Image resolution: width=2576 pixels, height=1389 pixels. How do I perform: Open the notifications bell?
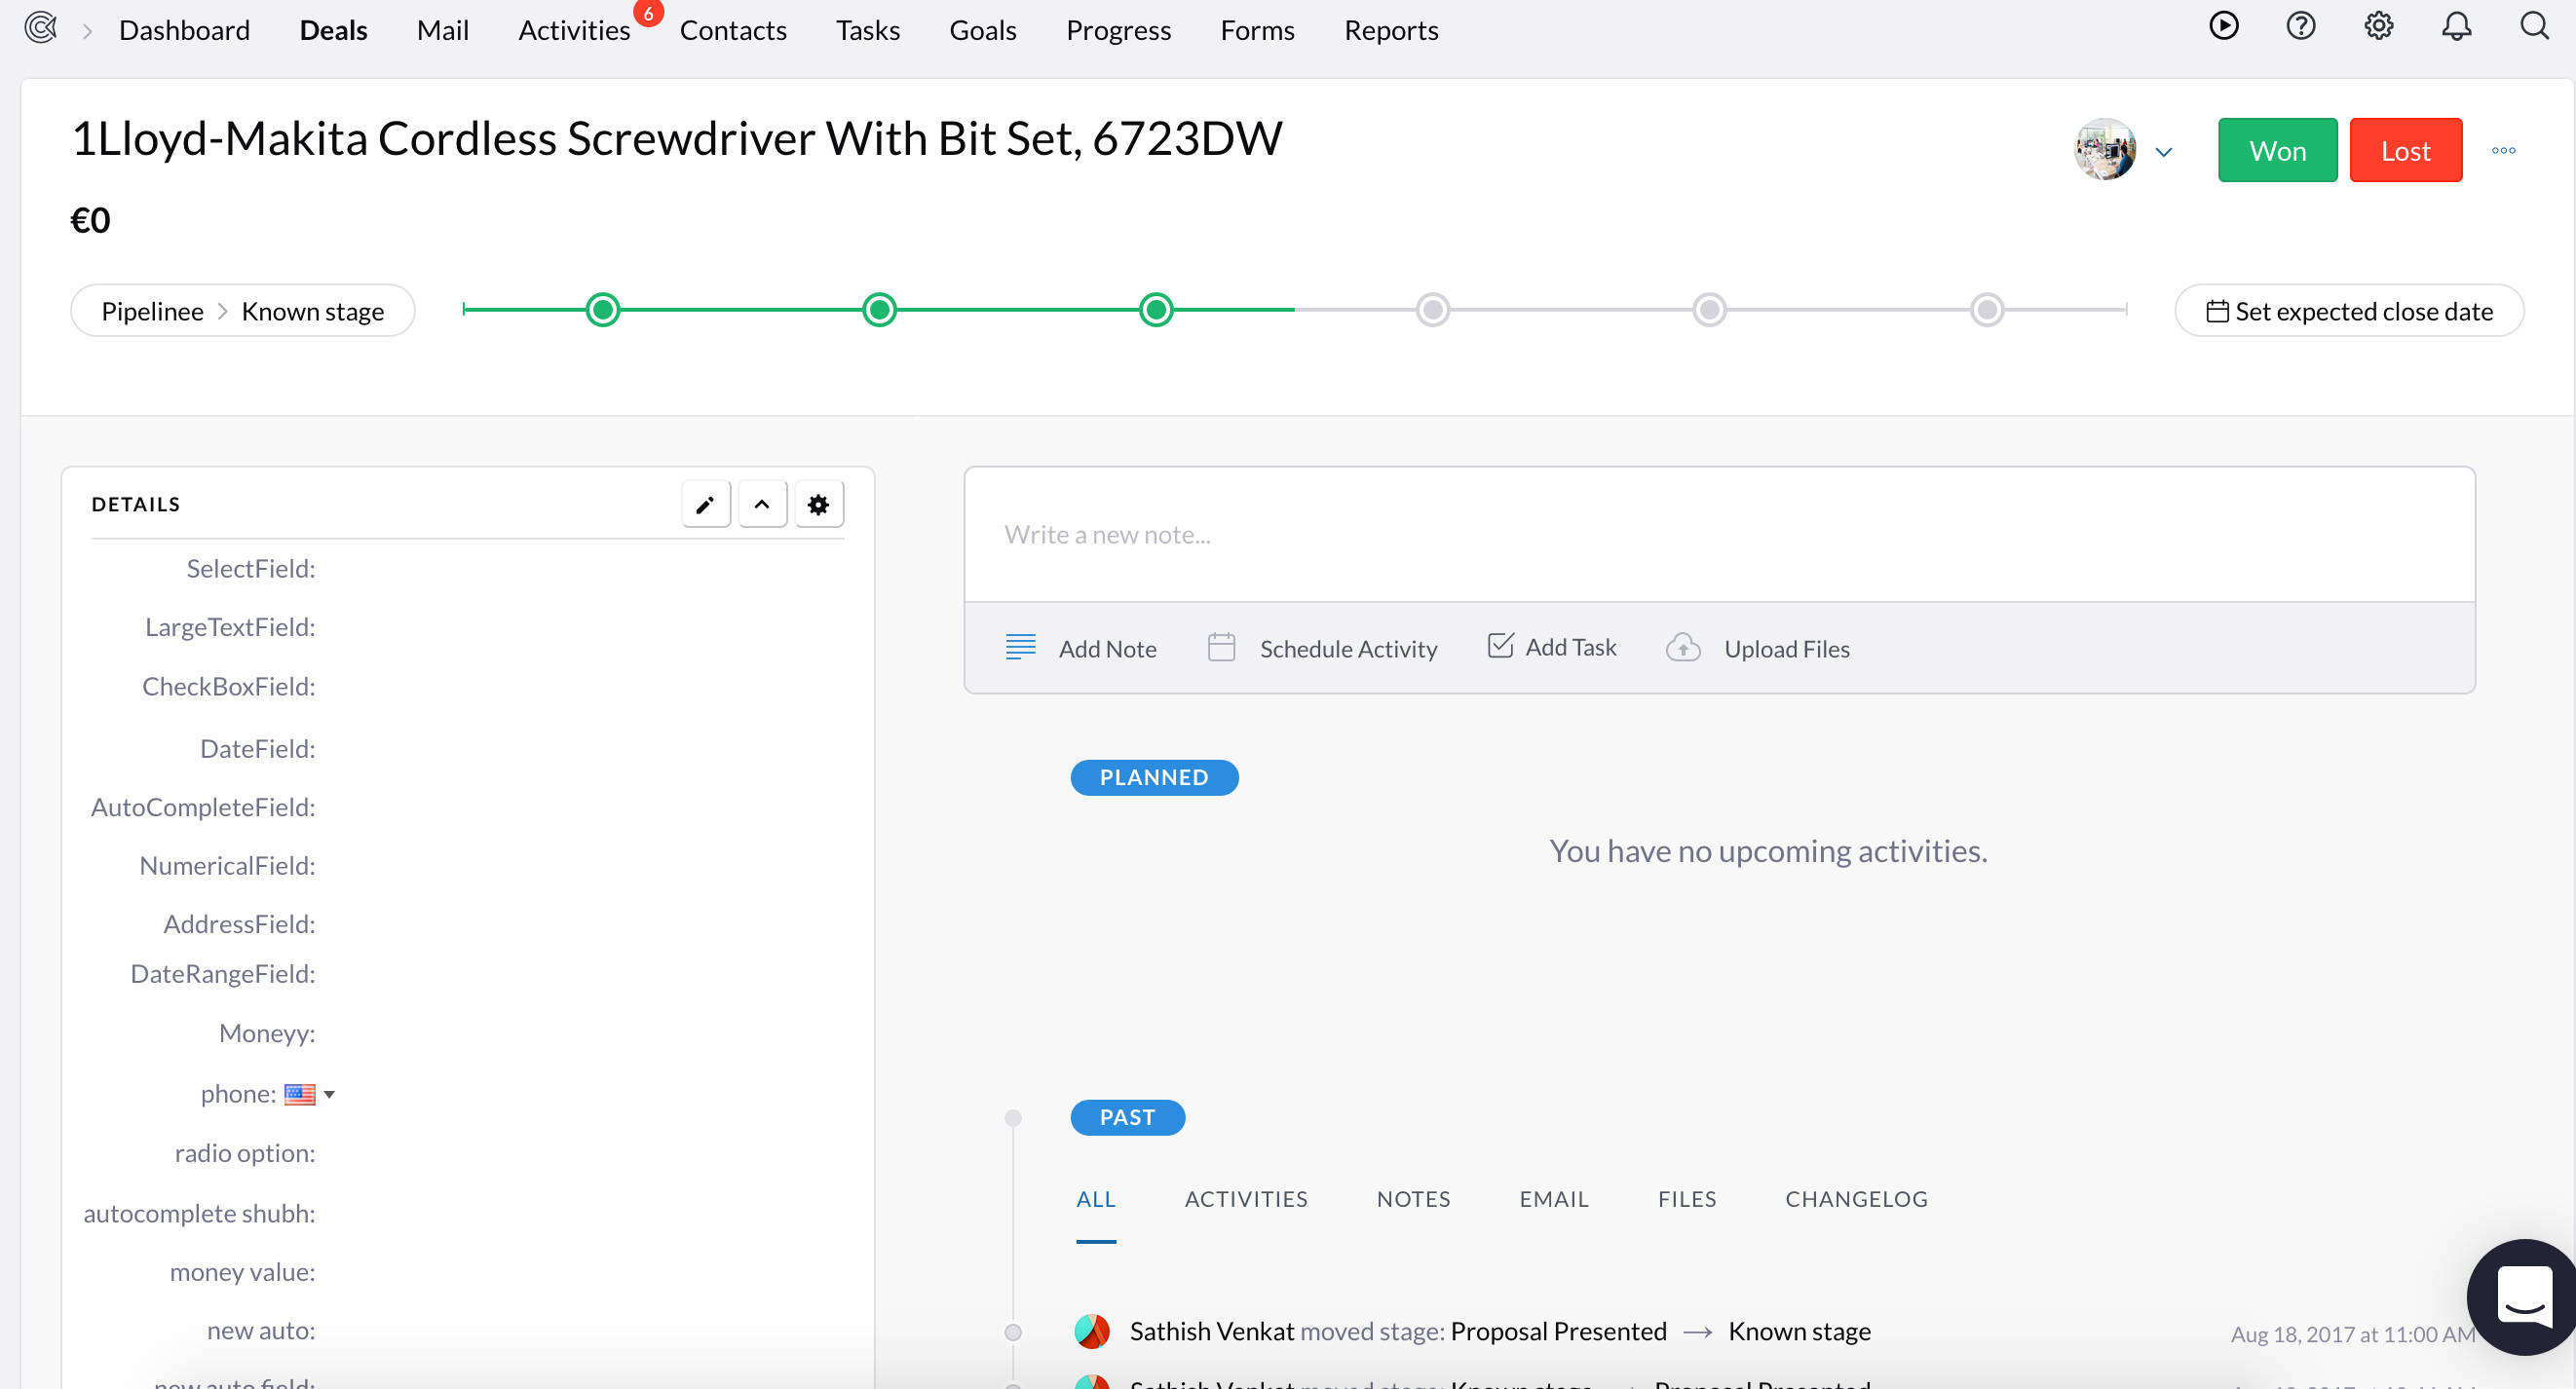pos(2457,27)
